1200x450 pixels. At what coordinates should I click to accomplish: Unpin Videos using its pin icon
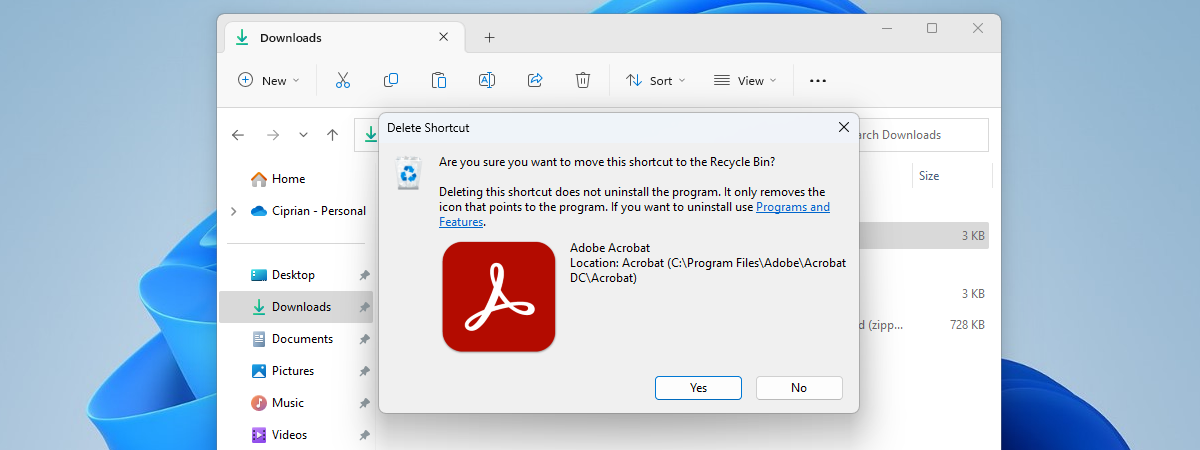(365, 435)
